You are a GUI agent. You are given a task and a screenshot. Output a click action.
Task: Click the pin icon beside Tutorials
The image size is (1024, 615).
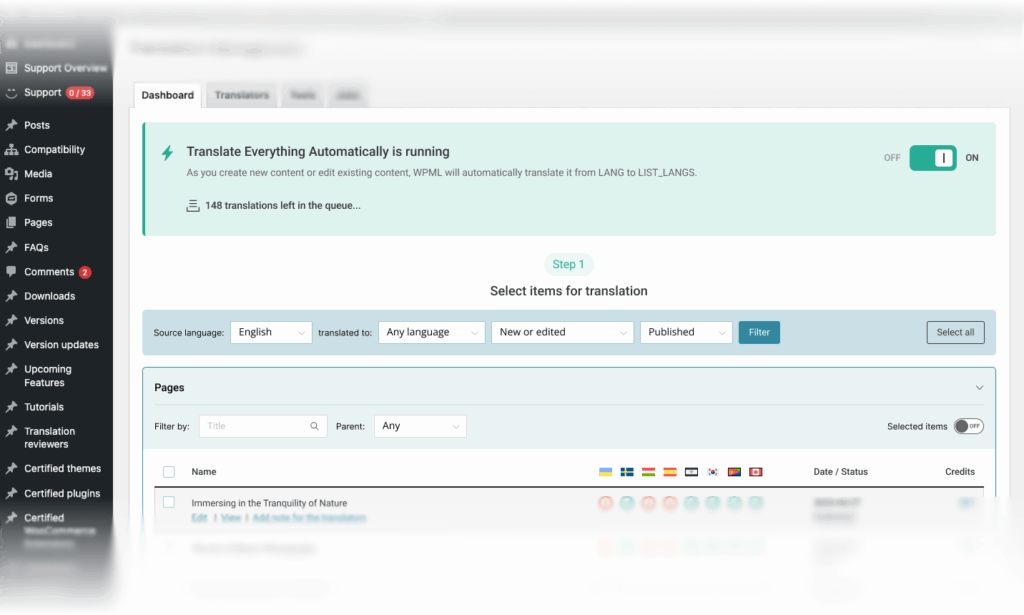coord(11,407)
